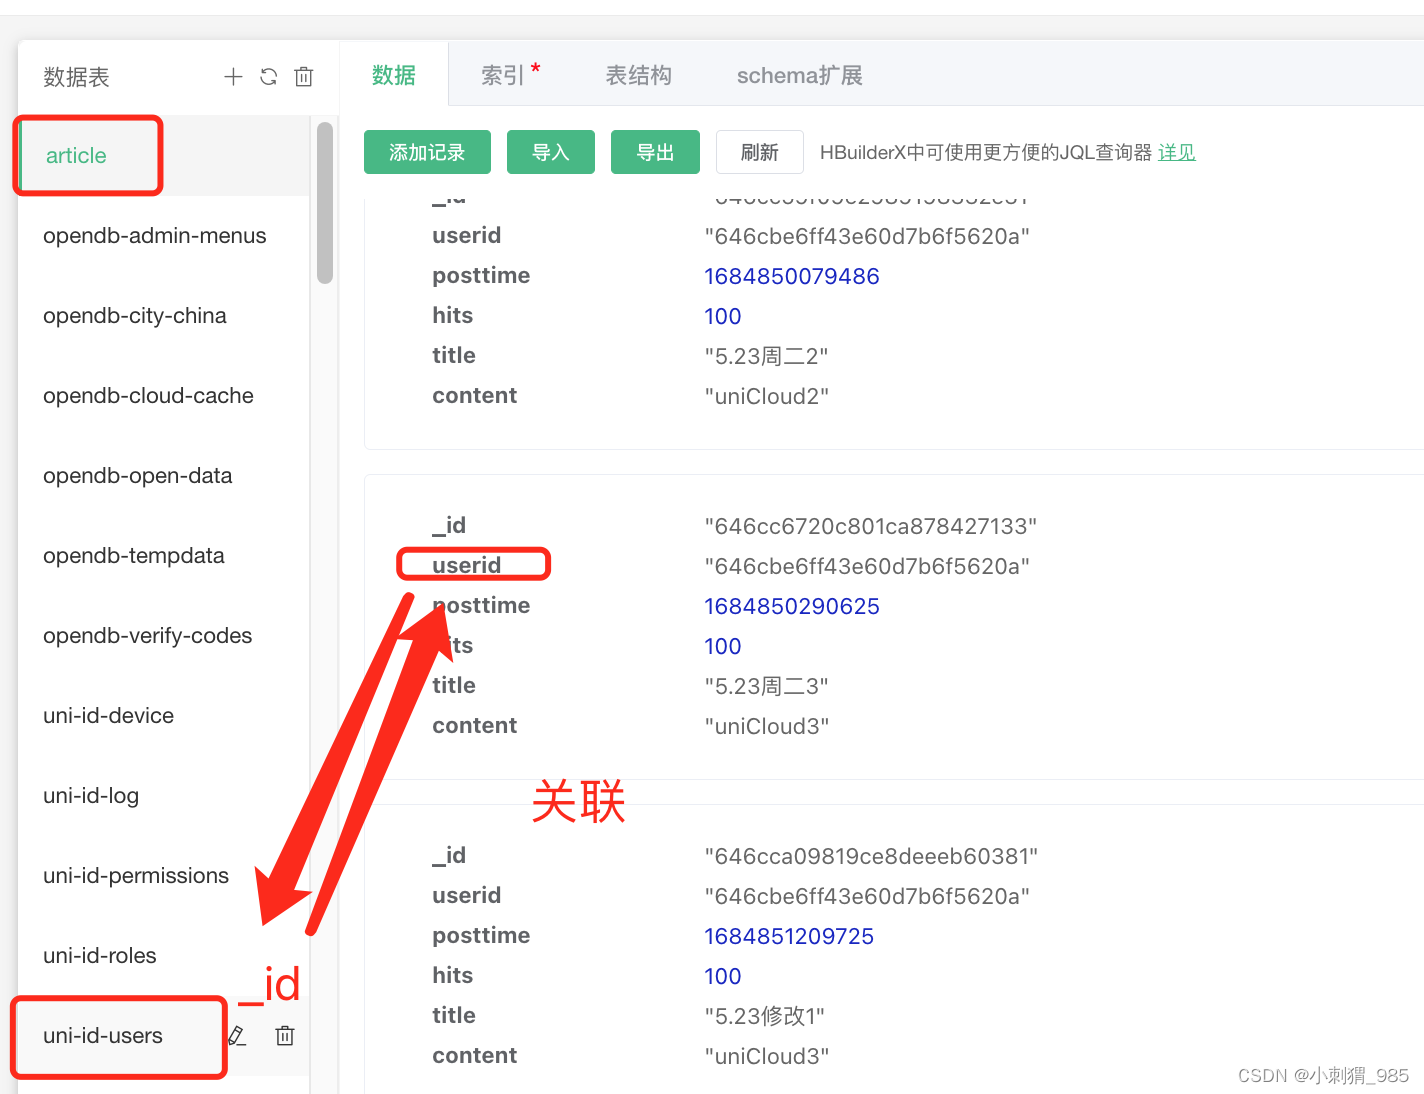Open the 详见 link for JQL
This screenshot has width=1424, height=1094.
pos(1177,152)
